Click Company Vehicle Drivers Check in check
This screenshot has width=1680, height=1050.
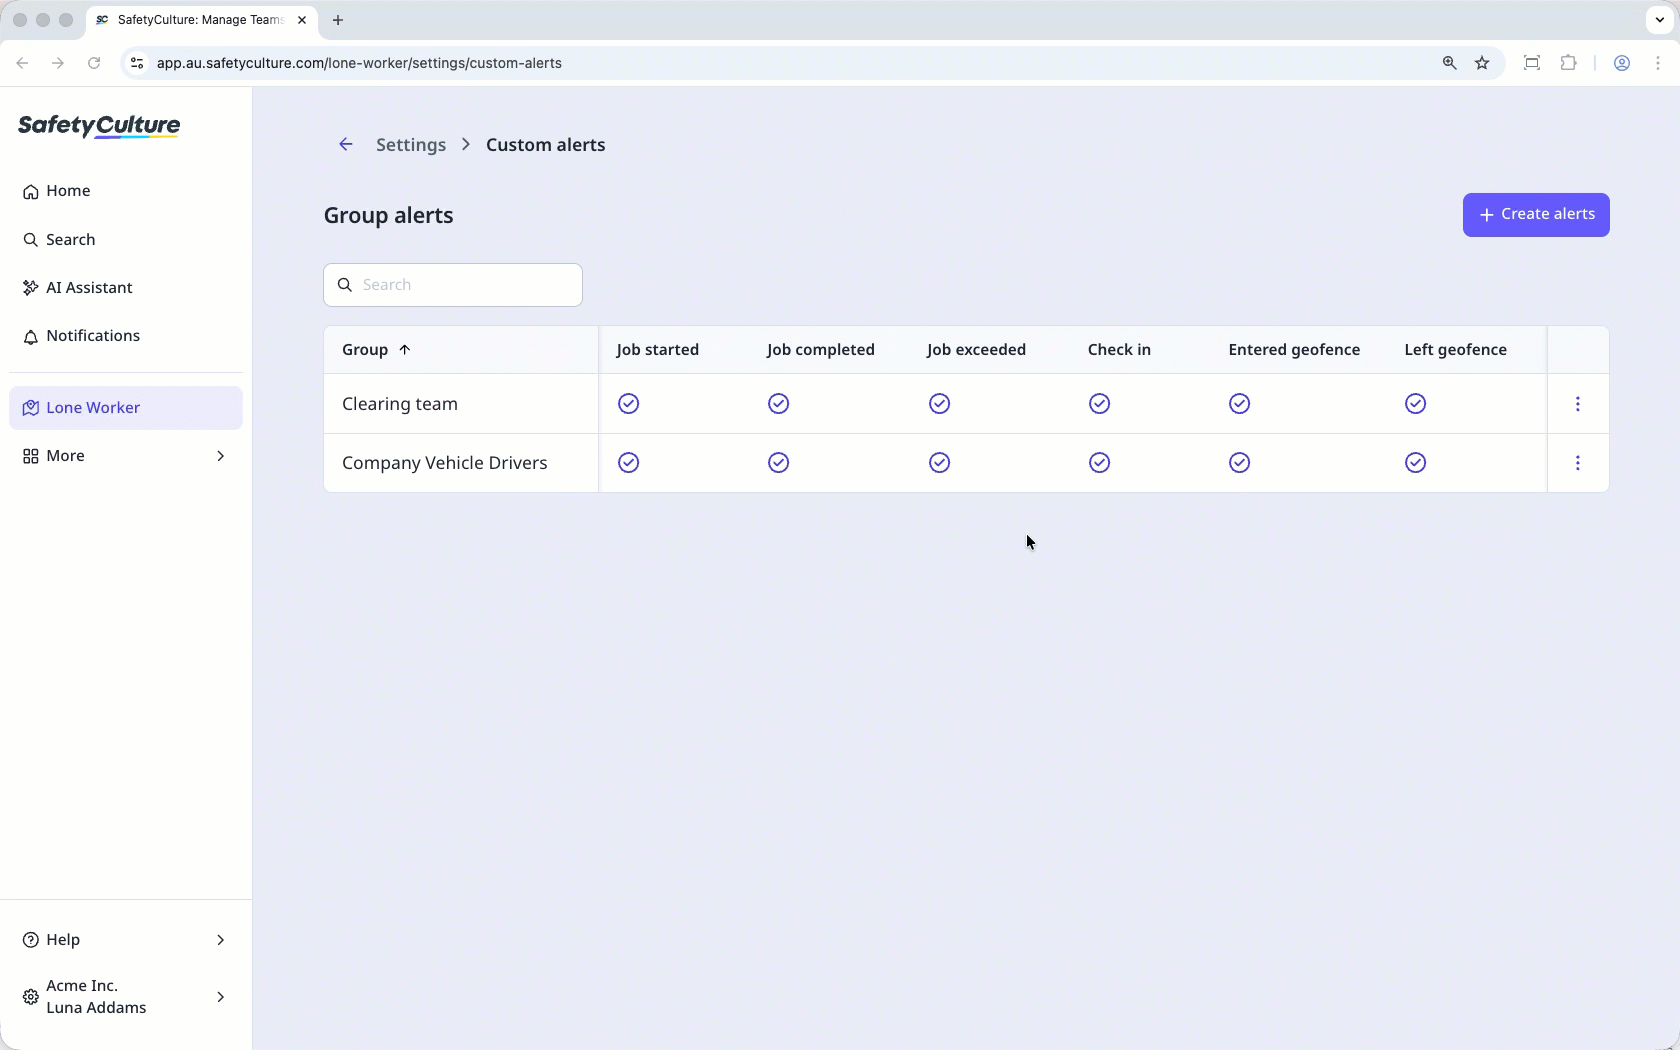[1100, 463]
